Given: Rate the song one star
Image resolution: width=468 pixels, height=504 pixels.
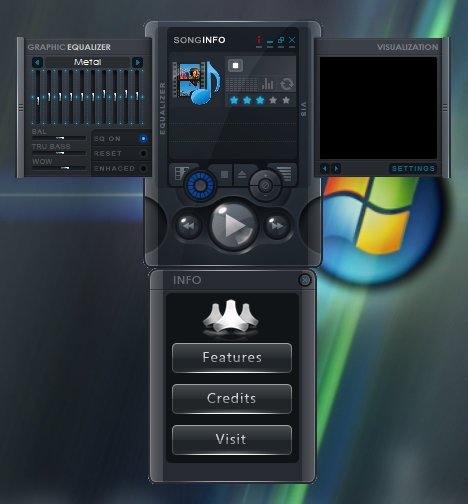Looking at the screenshot, I should coord(234,100).
